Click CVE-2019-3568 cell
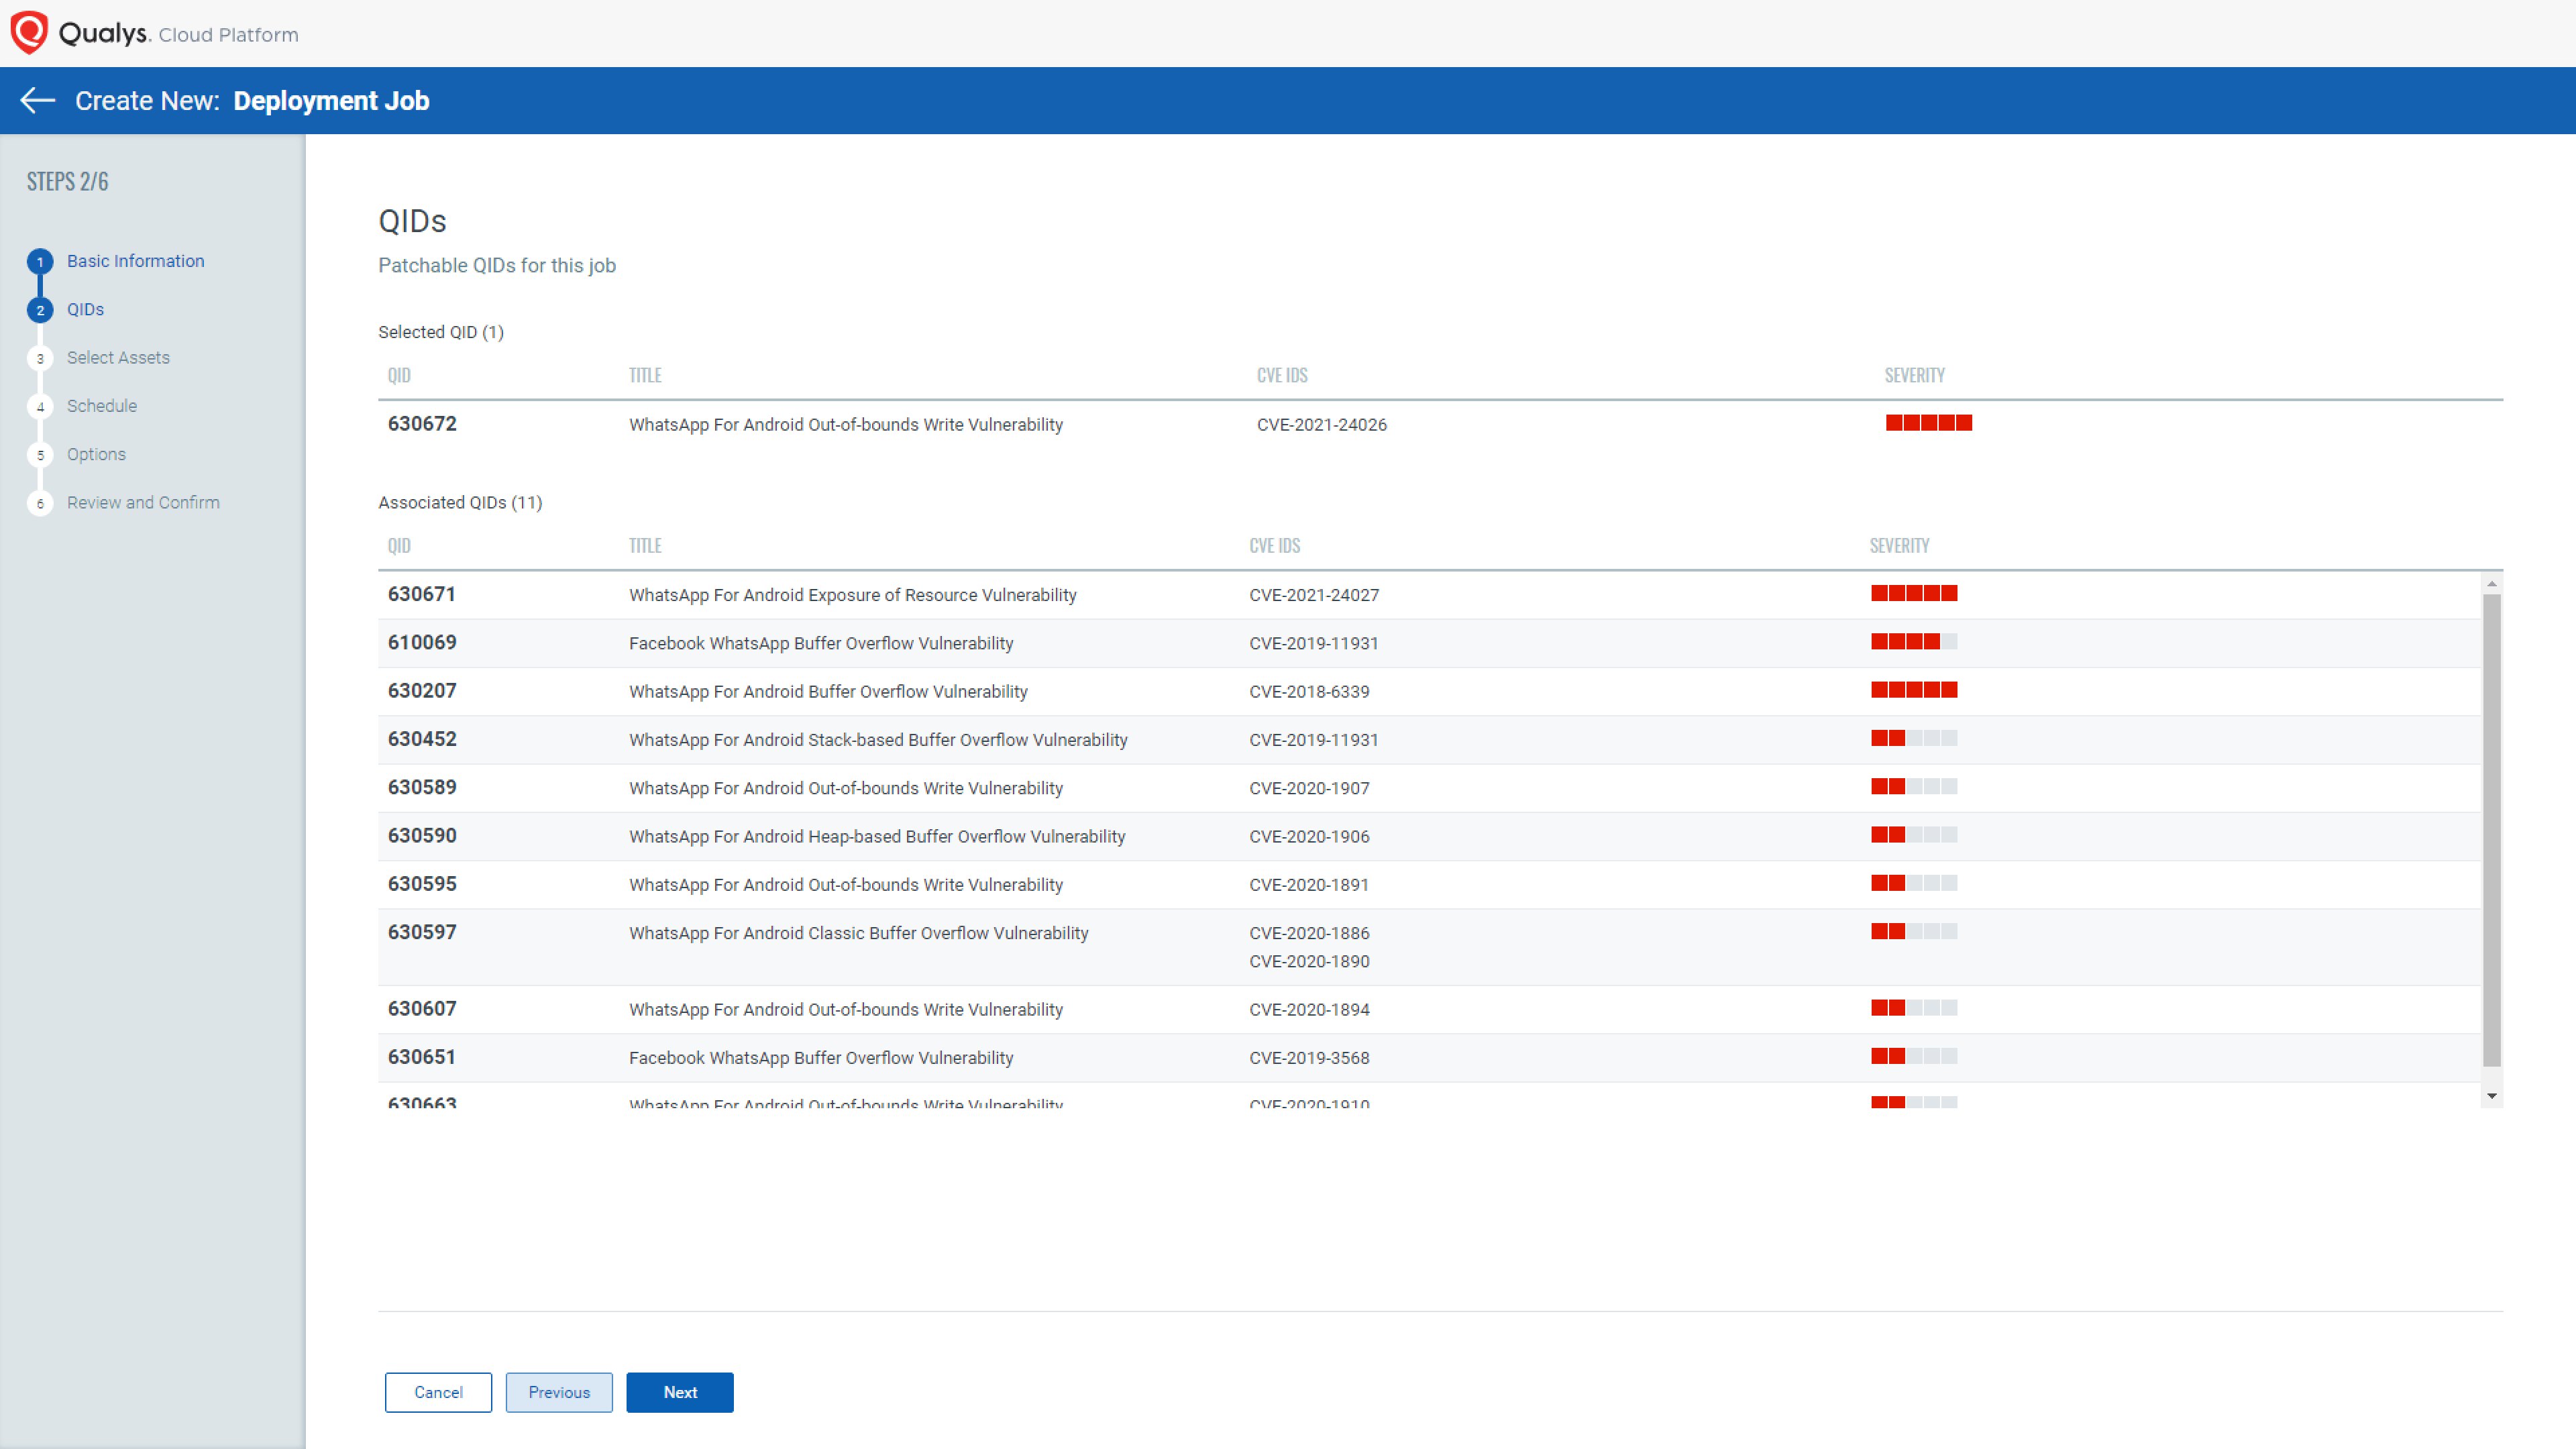Screen dimensions: 2576x1449 [1309, 1058]
